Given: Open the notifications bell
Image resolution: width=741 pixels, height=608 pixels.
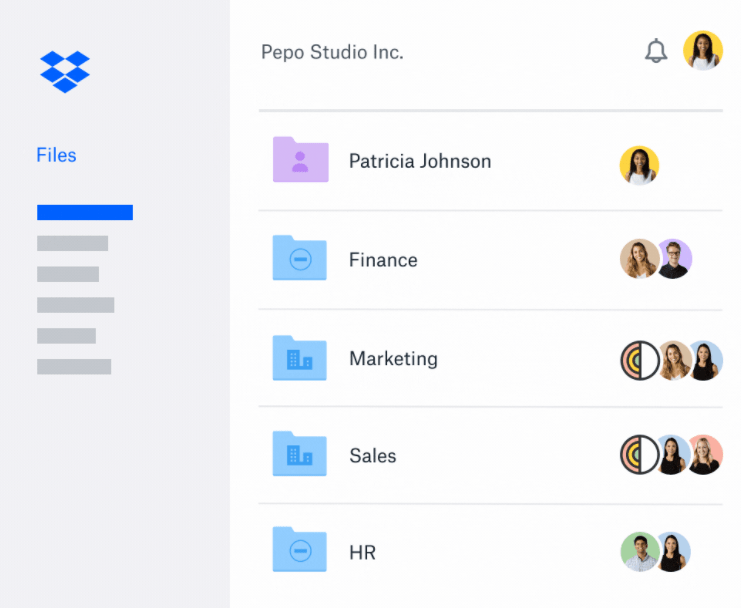Looking at the screenshot, I should tap(656, 51).
